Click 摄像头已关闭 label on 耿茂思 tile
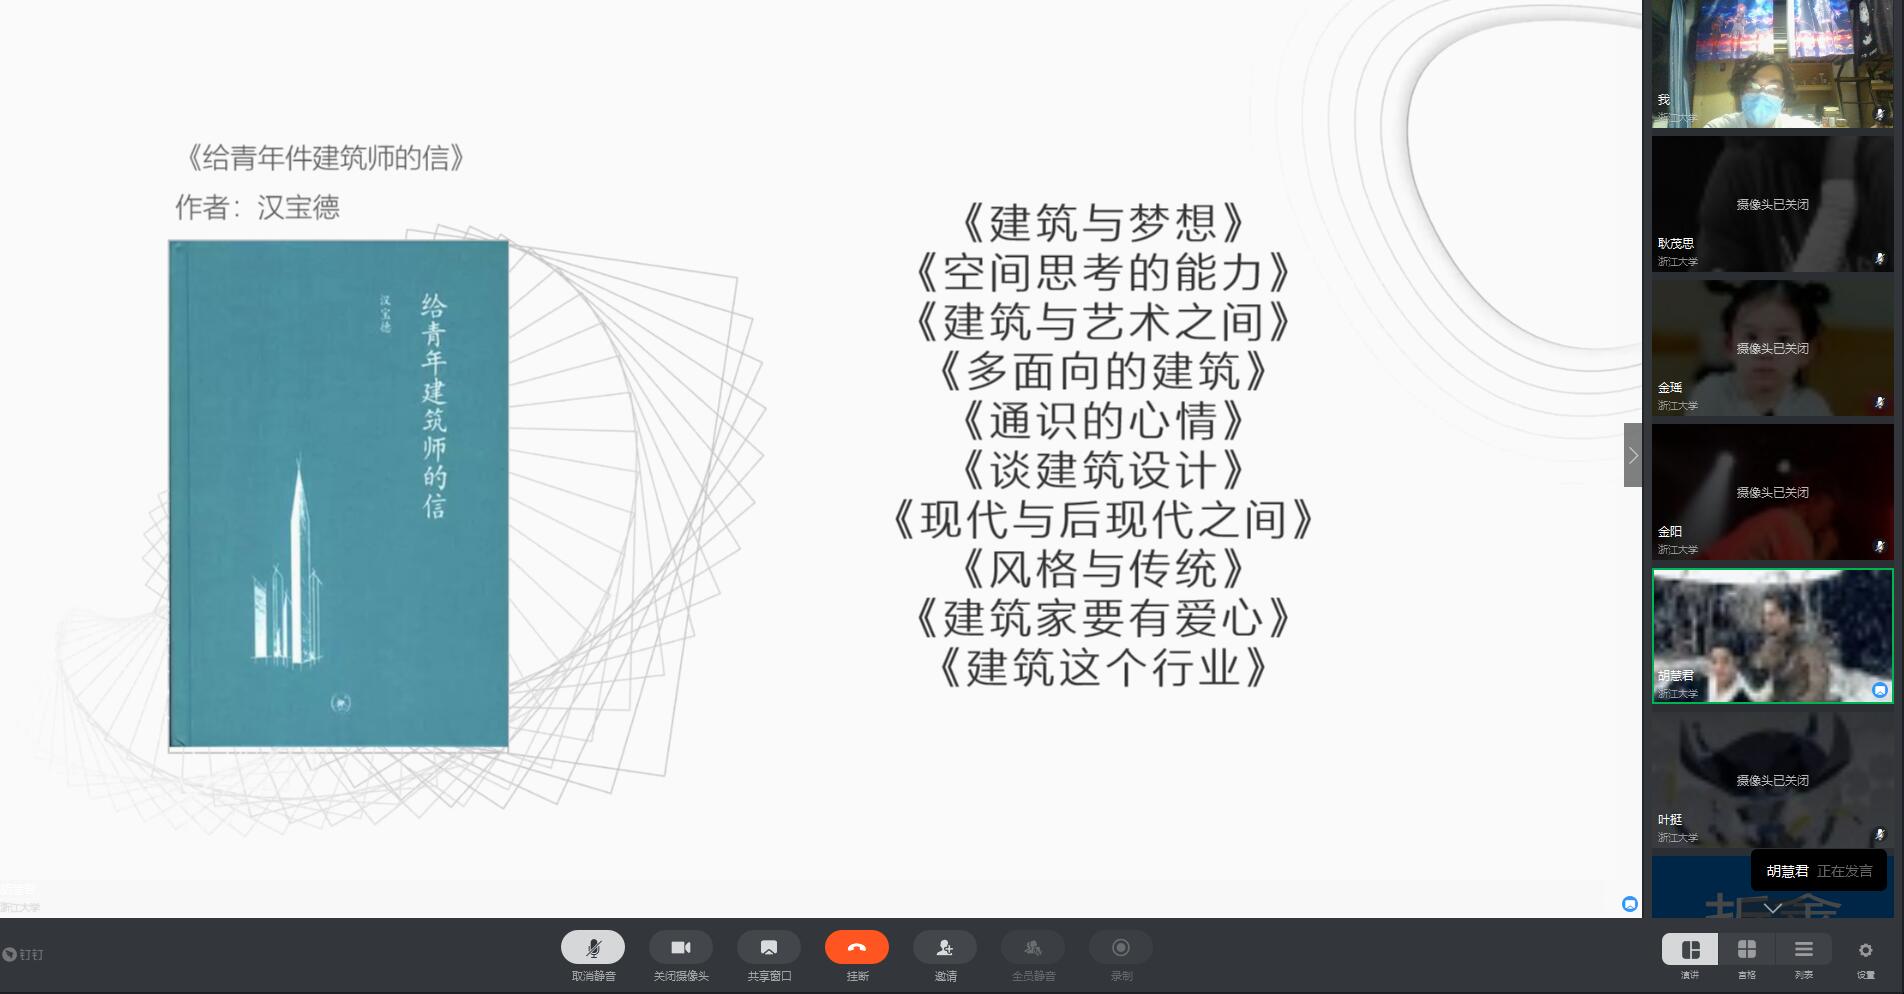1904x994 pixels. pos(1772,204)
